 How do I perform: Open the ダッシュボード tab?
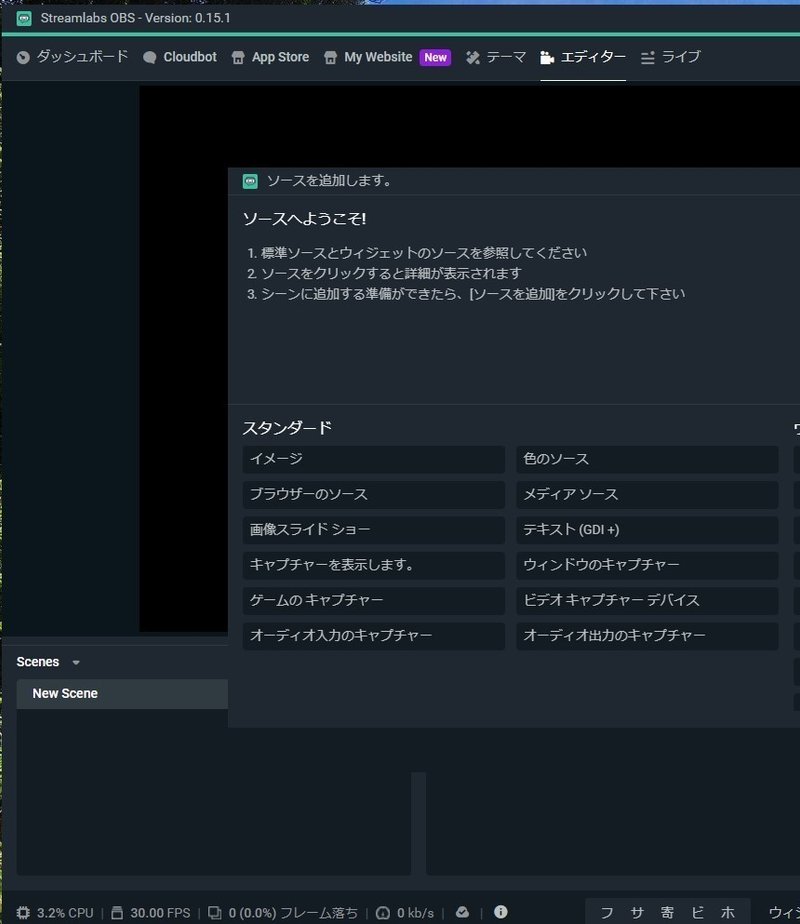point(72,57)
